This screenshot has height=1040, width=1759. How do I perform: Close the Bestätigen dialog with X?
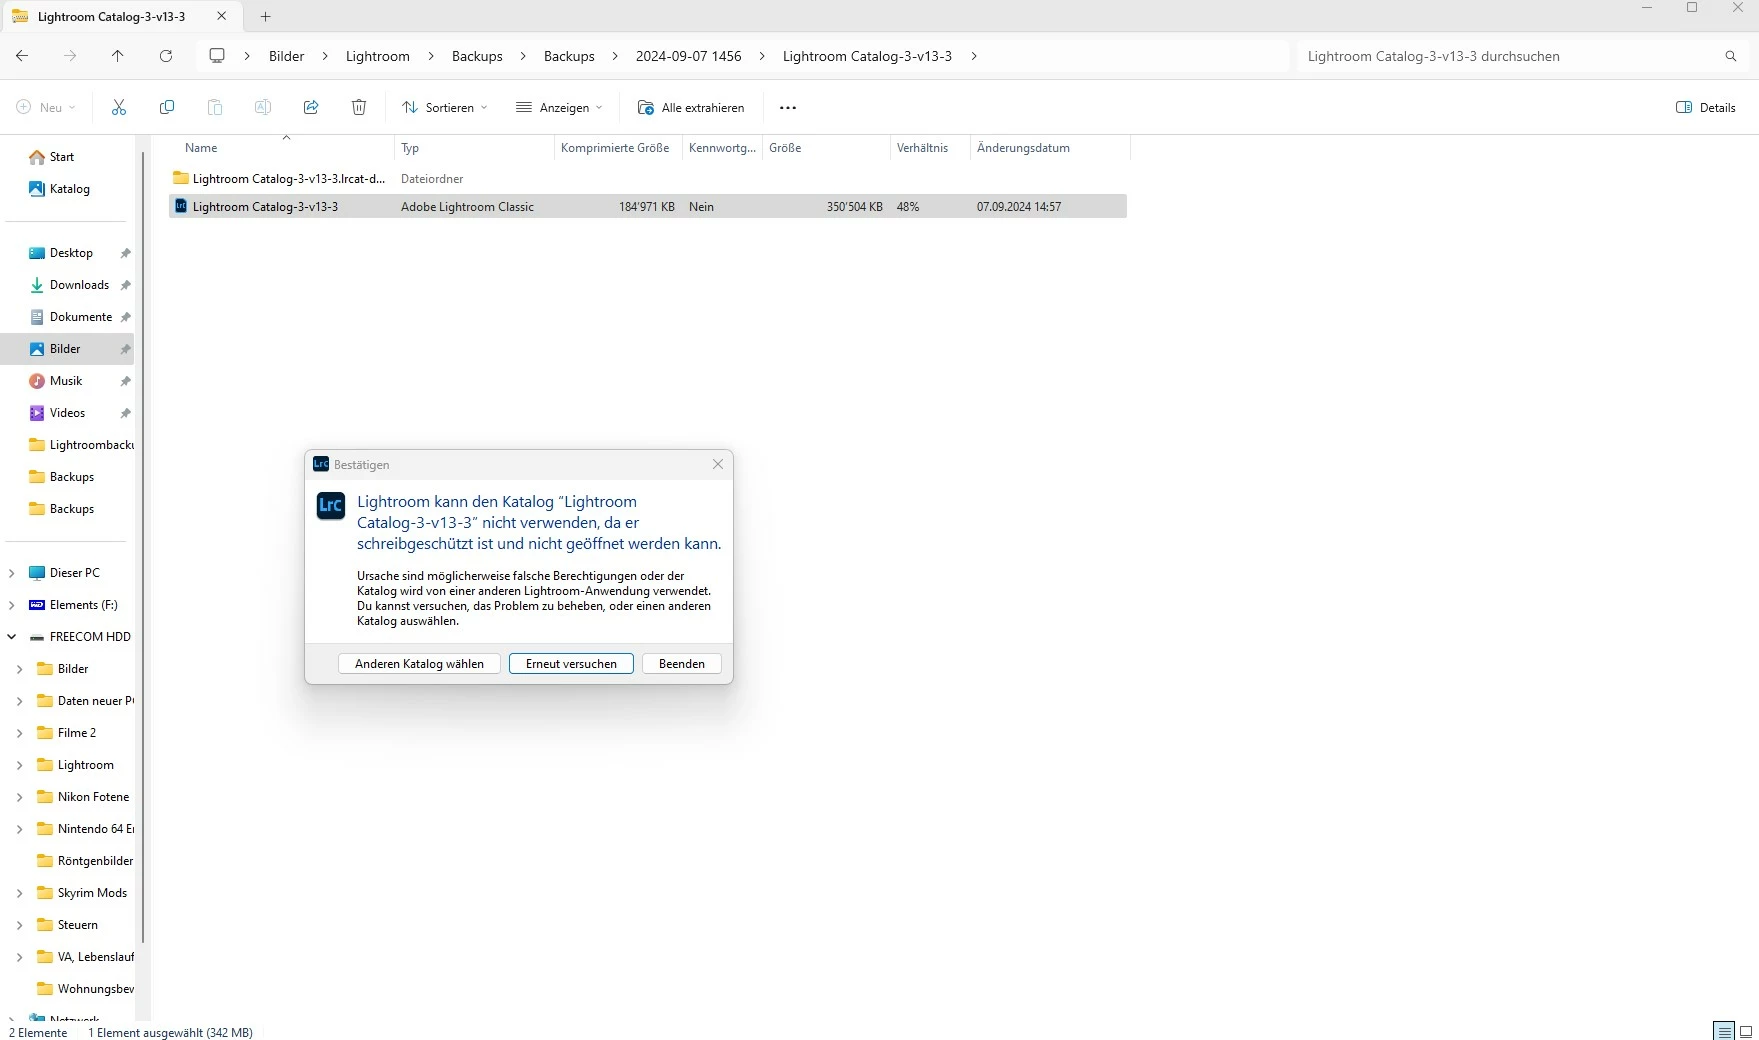[718, 464]
